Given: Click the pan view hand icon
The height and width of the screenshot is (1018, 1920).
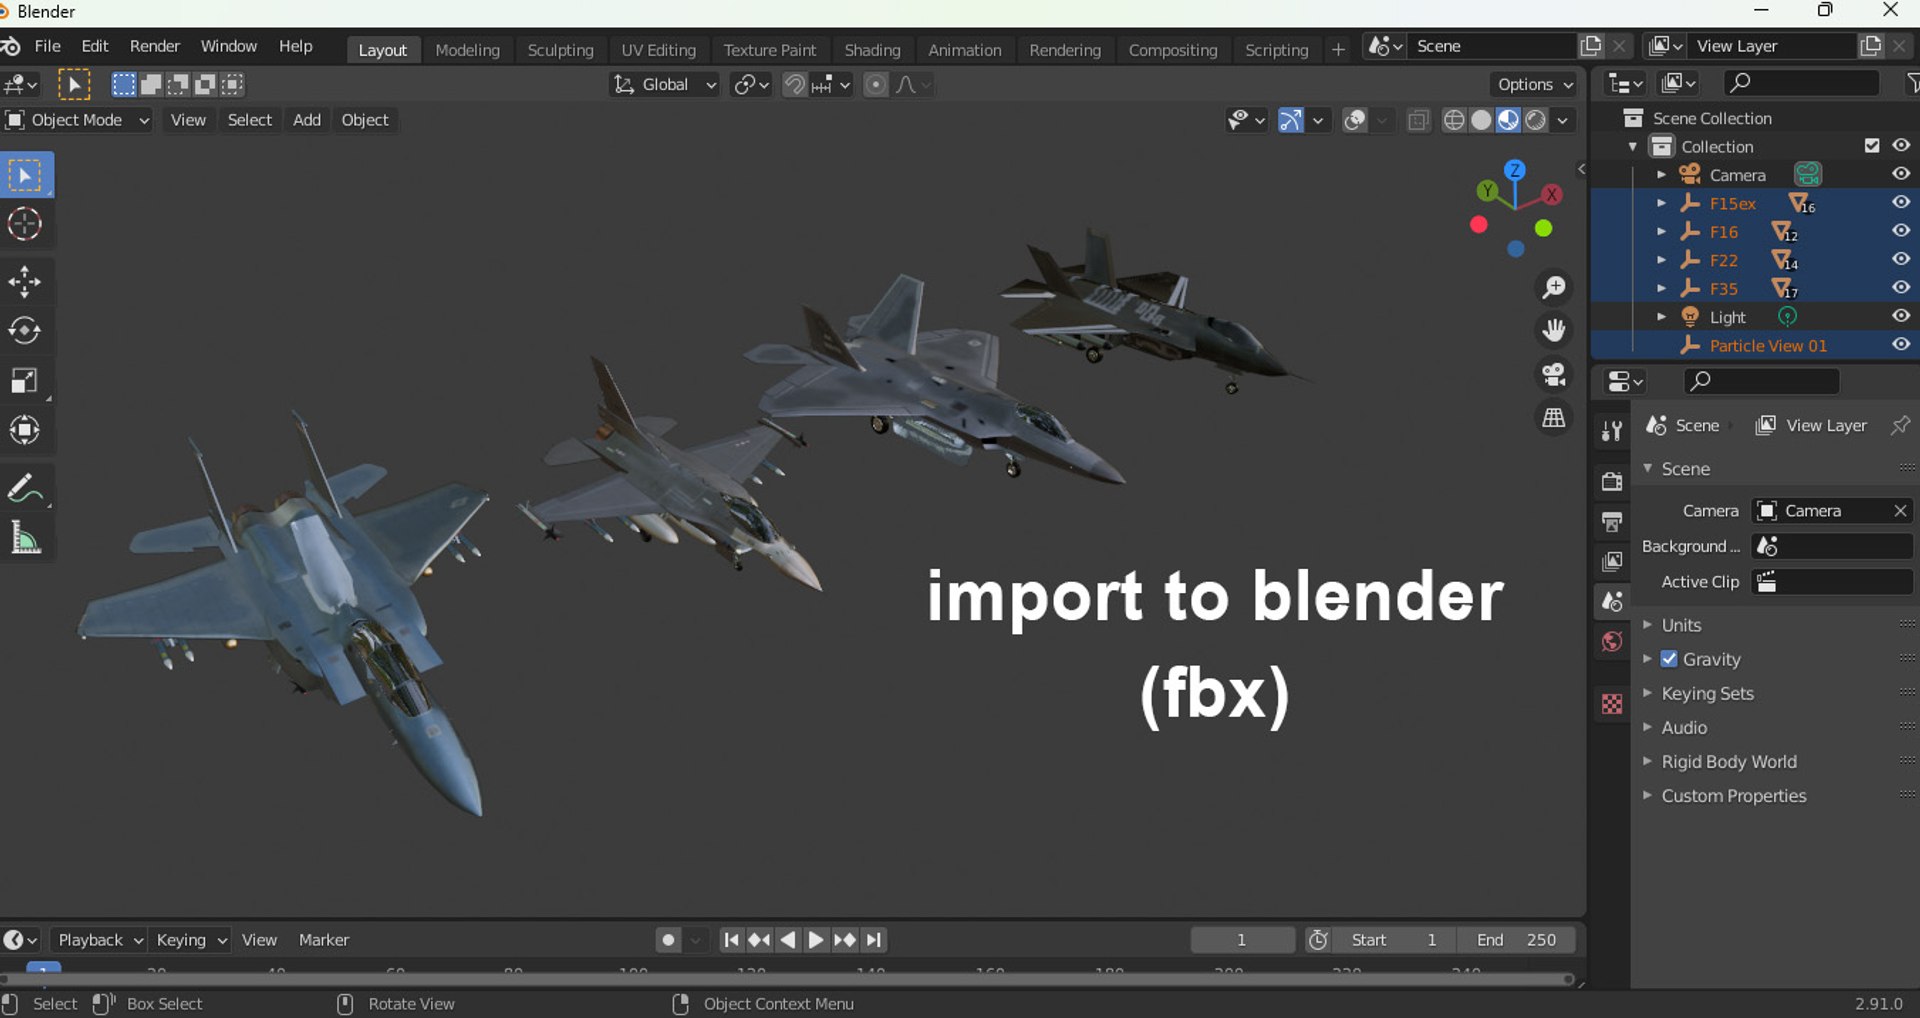Looking at the screenshot, I should tap(1554, 331).
